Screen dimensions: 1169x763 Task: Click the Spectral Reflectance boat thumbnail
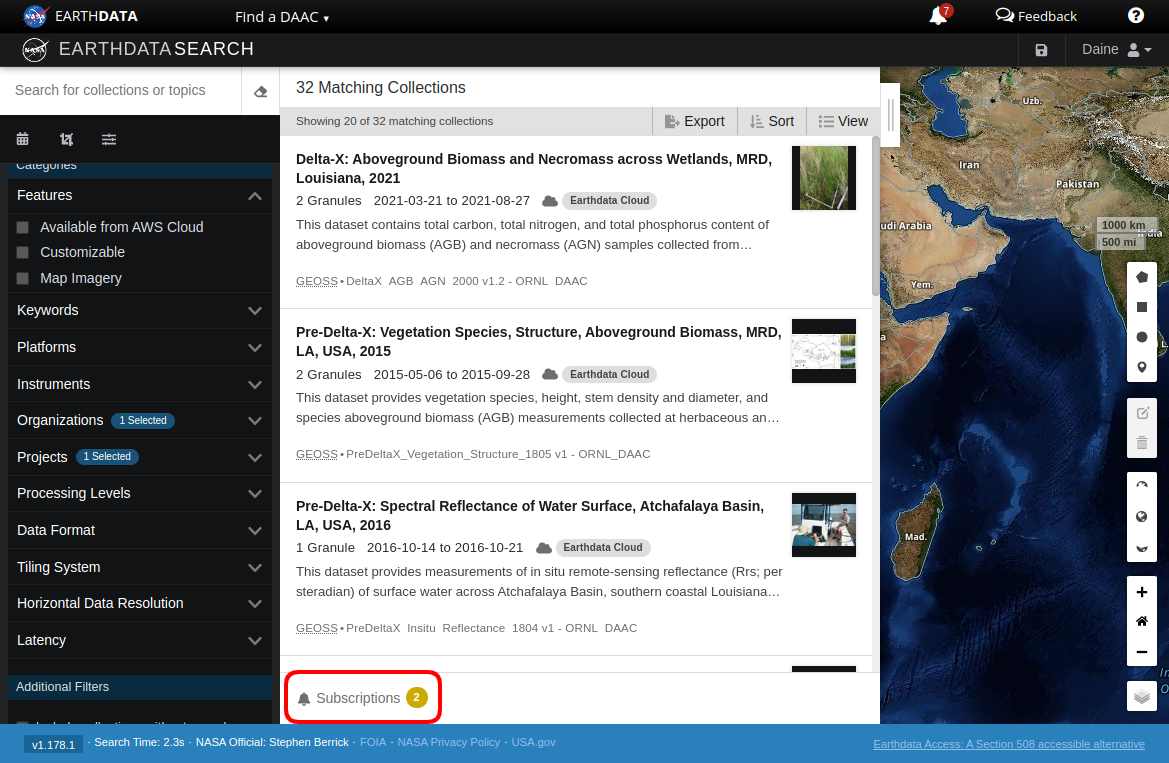(824, 524)
